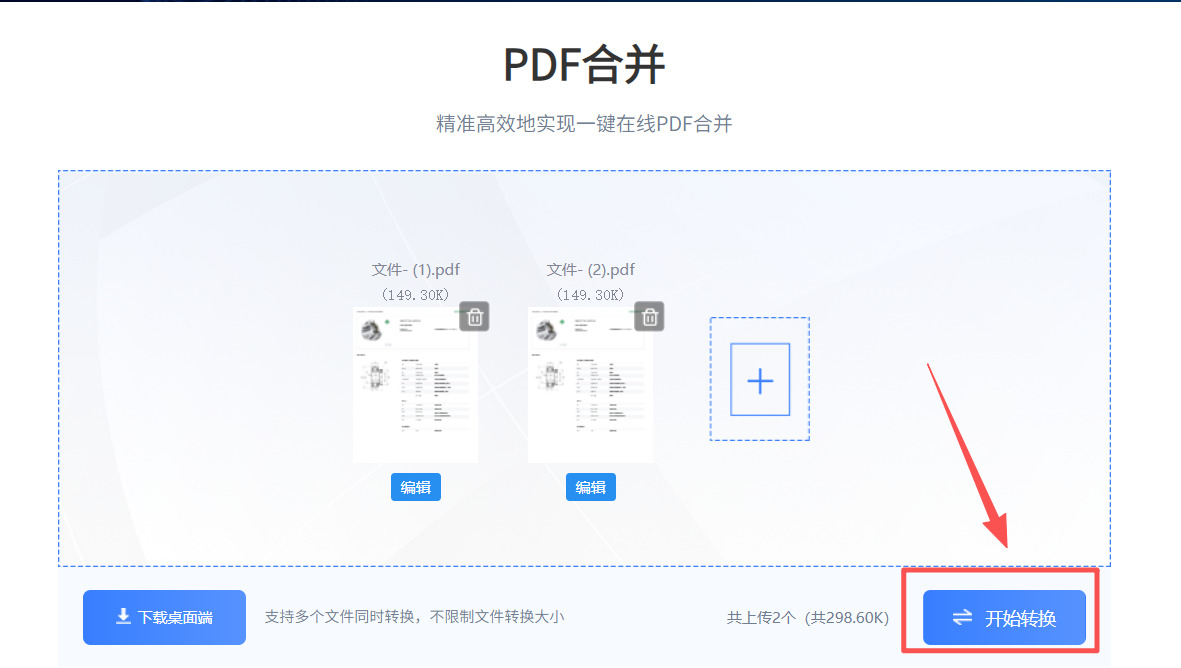Open 编辑 for 文件- (2).pdf
Screen dimensions: 1181x668
590,487
